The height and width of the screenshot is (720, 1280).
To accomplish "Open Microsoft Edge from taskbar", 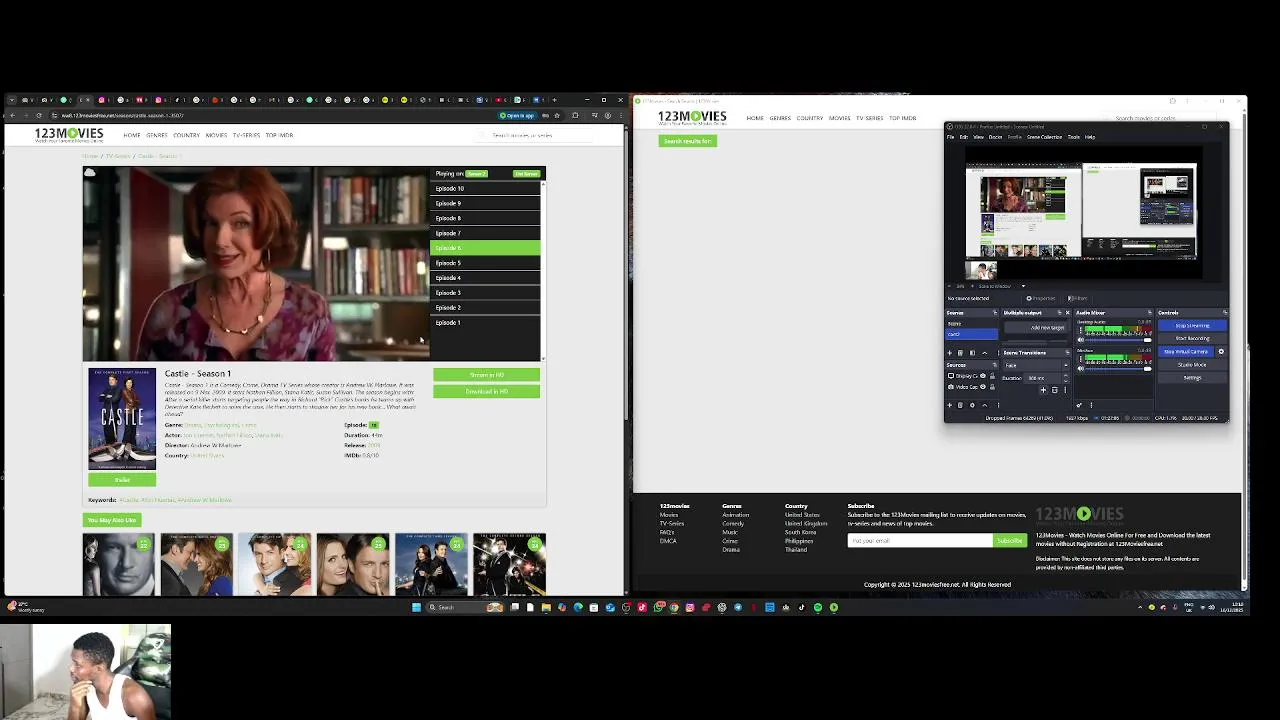I will [x=578, y=607].
